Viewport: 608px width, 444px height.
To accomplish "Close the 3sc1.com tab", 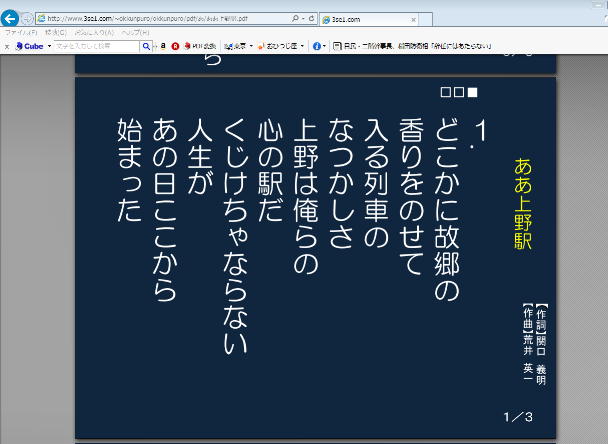I will click(413, 19).
